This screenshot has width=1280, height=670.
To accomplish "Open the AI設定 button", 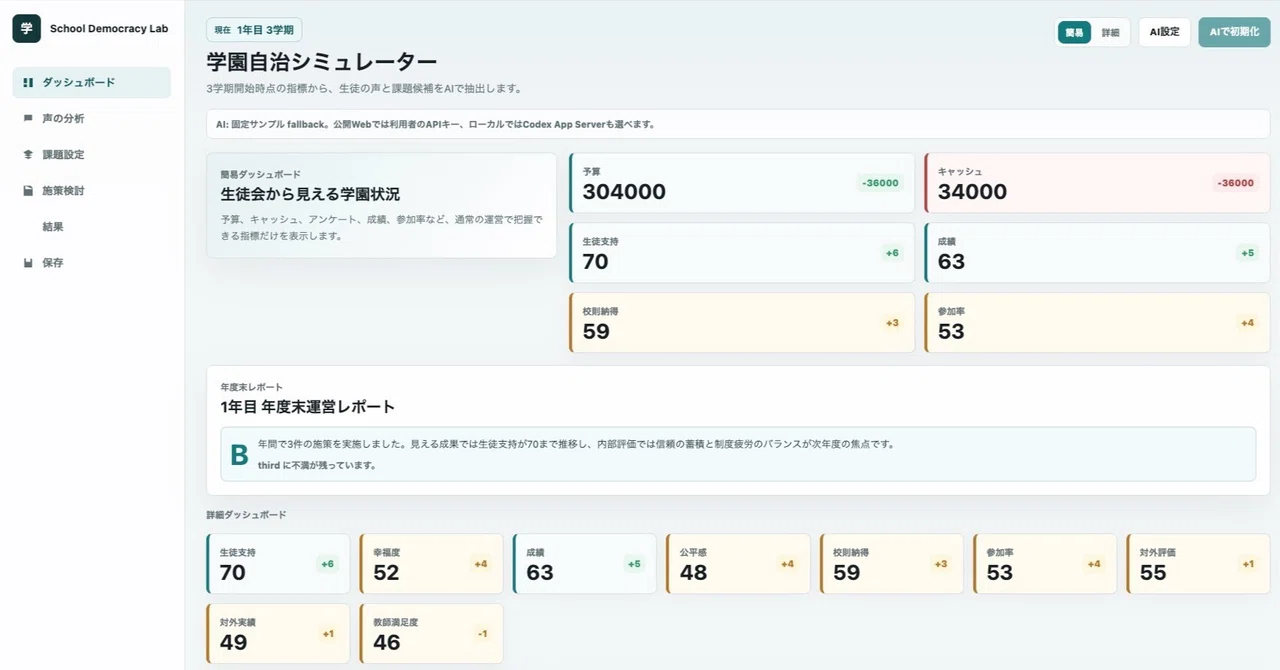I will coord(1164,32).
